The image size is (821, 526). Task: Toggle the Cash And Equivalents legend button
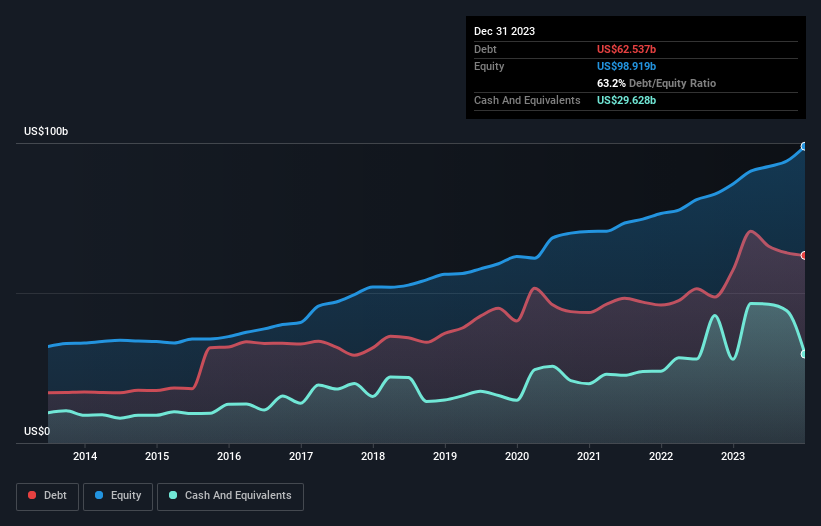(x=230, y=496)
